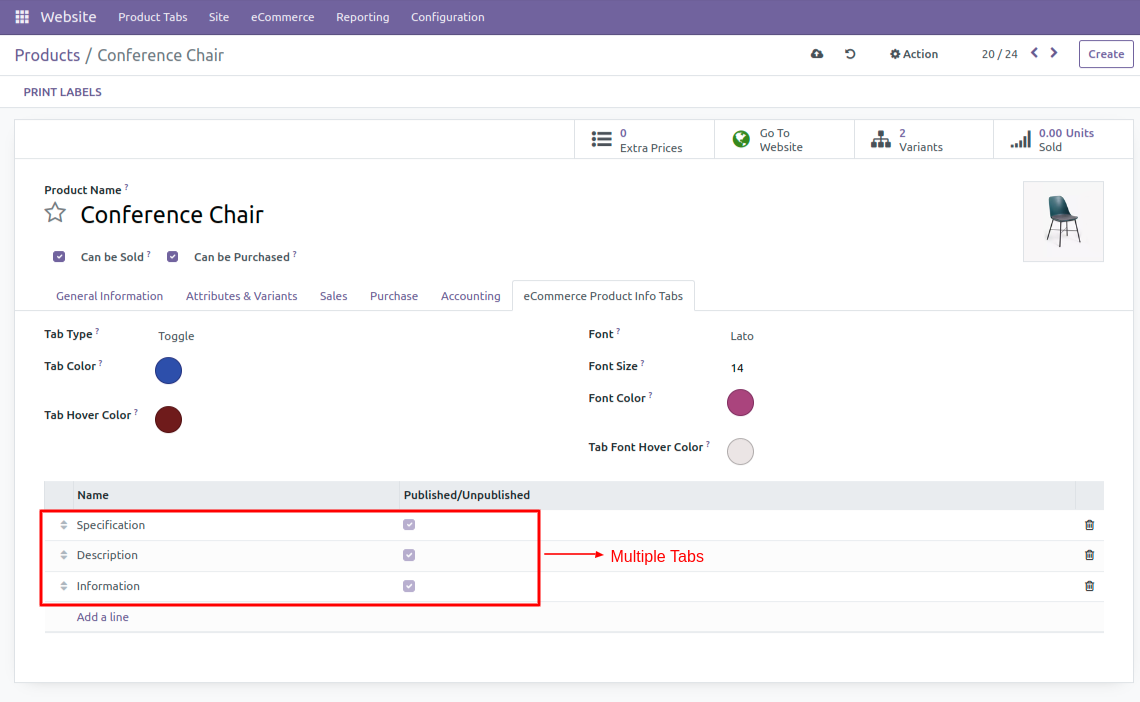Image resolution: width=1140 pixels, height=702 pixels.
Task: Open the Tab Hover Color swatch
Action: (x=169, y=419)
